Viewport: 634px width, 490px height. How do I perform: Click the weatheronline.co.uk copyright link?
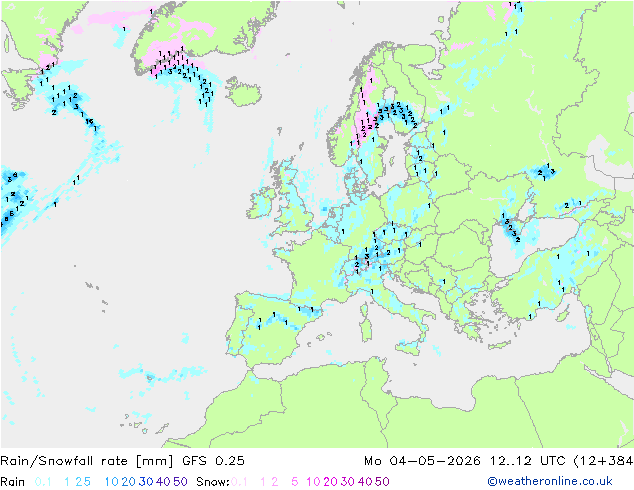click(550, 481)
